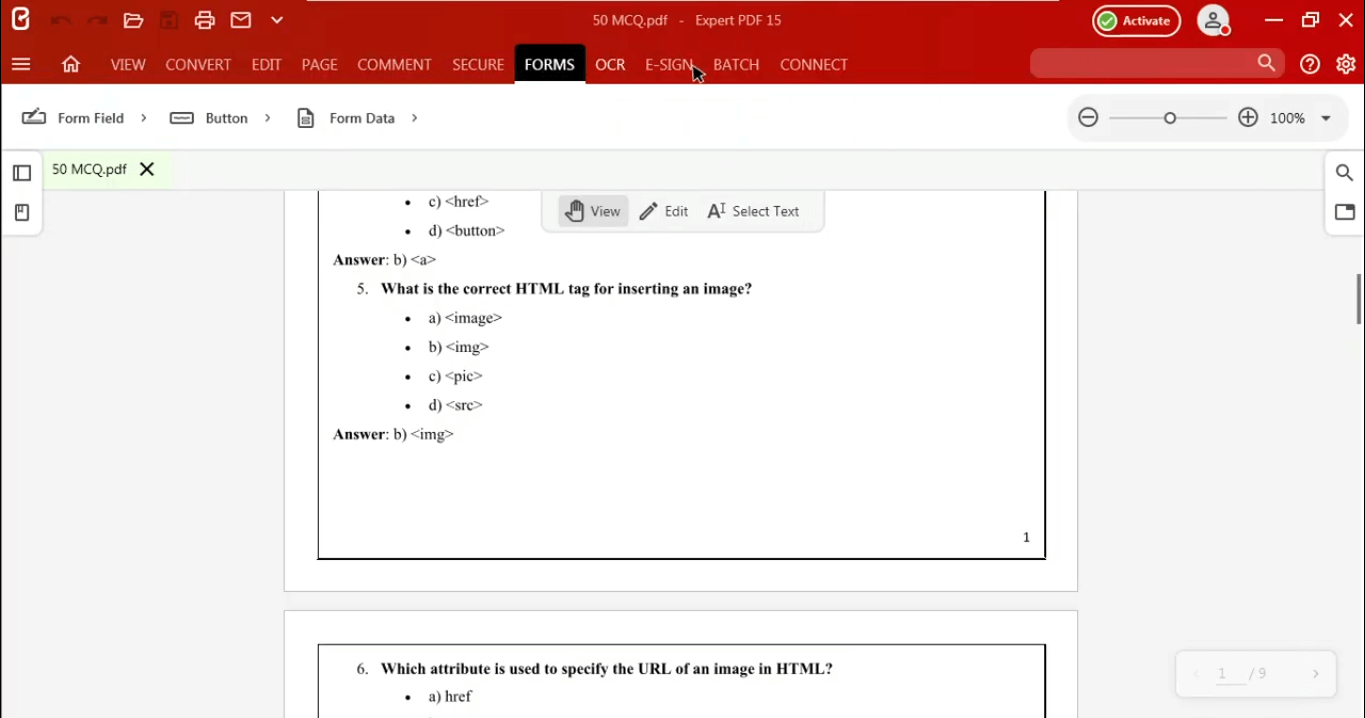Select the FORMS tab
Viewport: 1365px width, 718px height.
550,65
